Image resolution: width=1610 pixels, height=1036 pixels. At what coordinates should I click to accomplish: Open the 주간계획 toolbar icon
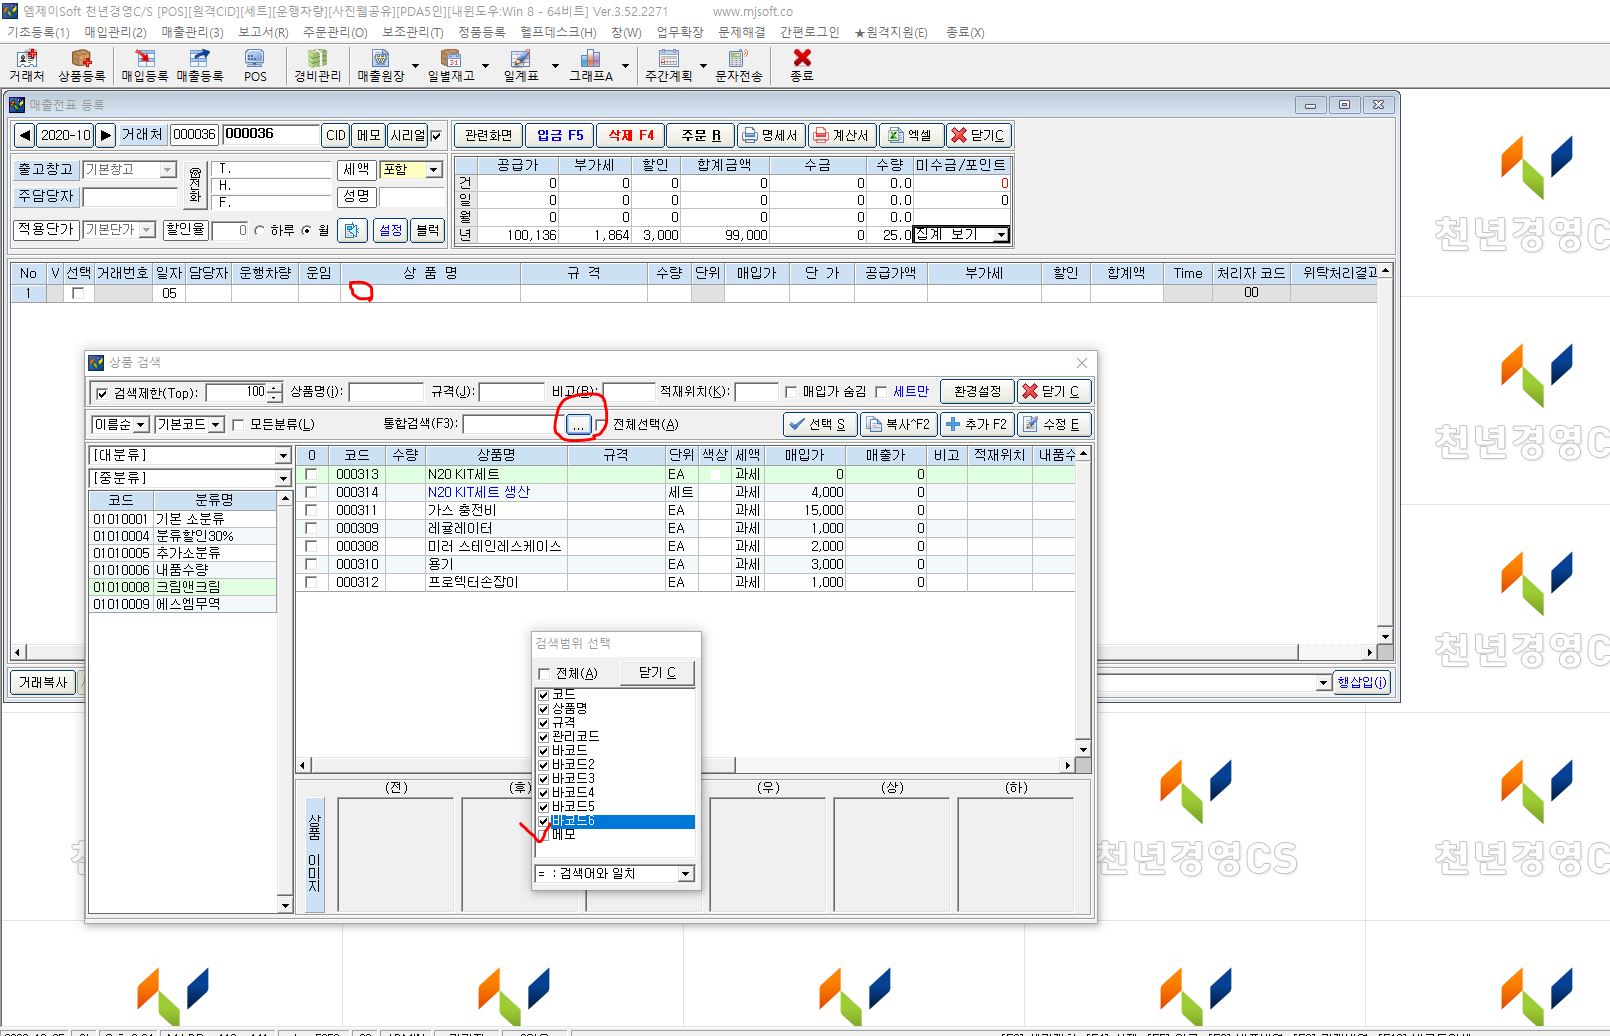pos(669,66)
